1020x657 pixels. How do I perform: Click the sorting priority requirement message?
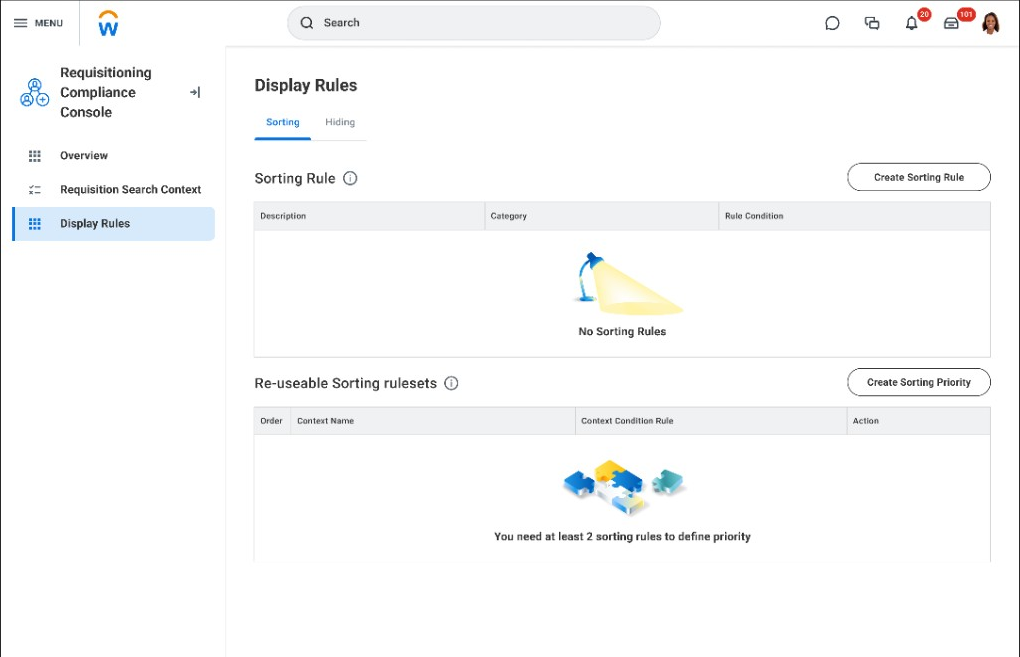pyautogui.click(x=622, y=537)
